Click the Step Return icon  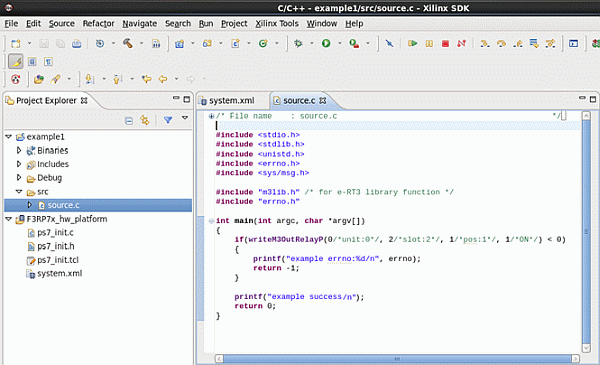click(x=518, y=44)
